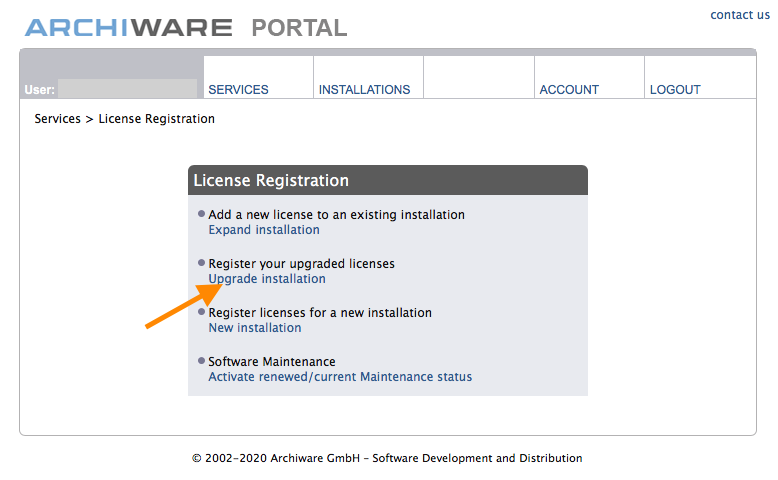Click the Archiware Portal logo
Image resolution: width=778 pixels, height=480 pixels.
click(x=186, y=28)
